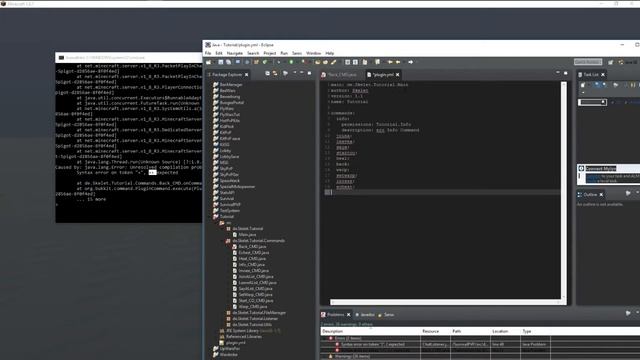Select Referenced Libraries node
Screen dimensions: 640x360
pyautogui.click(x=240, y=337)
